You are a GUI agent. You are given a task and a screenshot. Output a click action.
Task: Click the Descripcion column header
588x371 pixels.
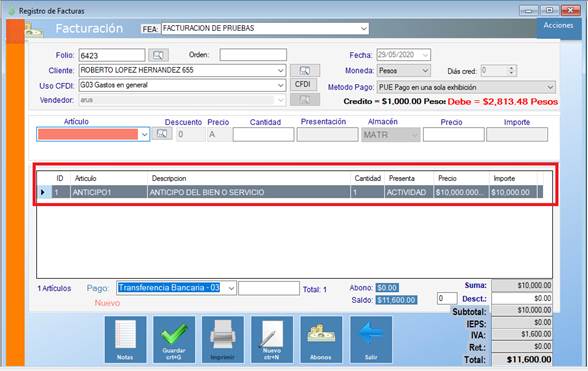249,178
